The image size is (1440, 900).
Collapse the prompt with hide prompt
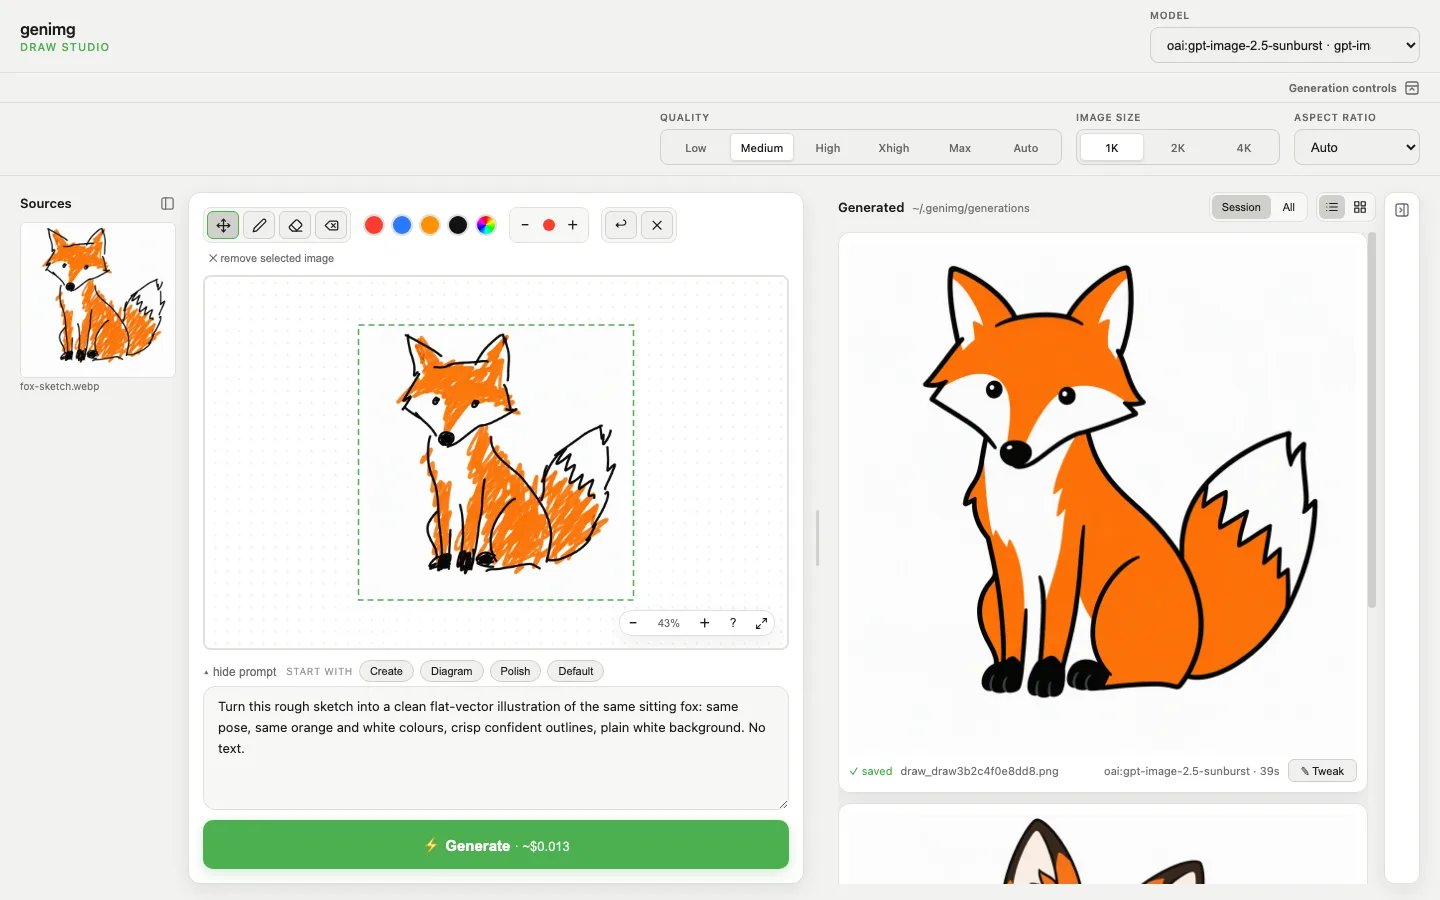(x=240, y=672)
